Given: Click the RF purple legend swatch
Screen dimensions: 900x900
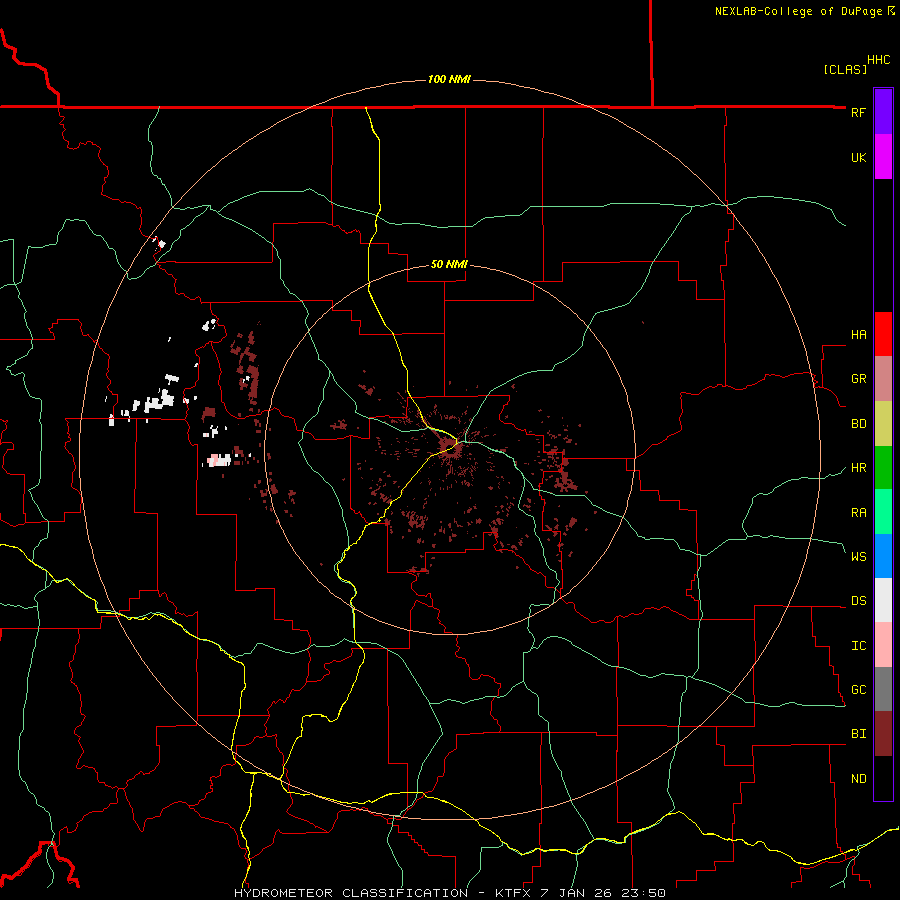Looking at the screenshot, I should click(x=883, y=112).
